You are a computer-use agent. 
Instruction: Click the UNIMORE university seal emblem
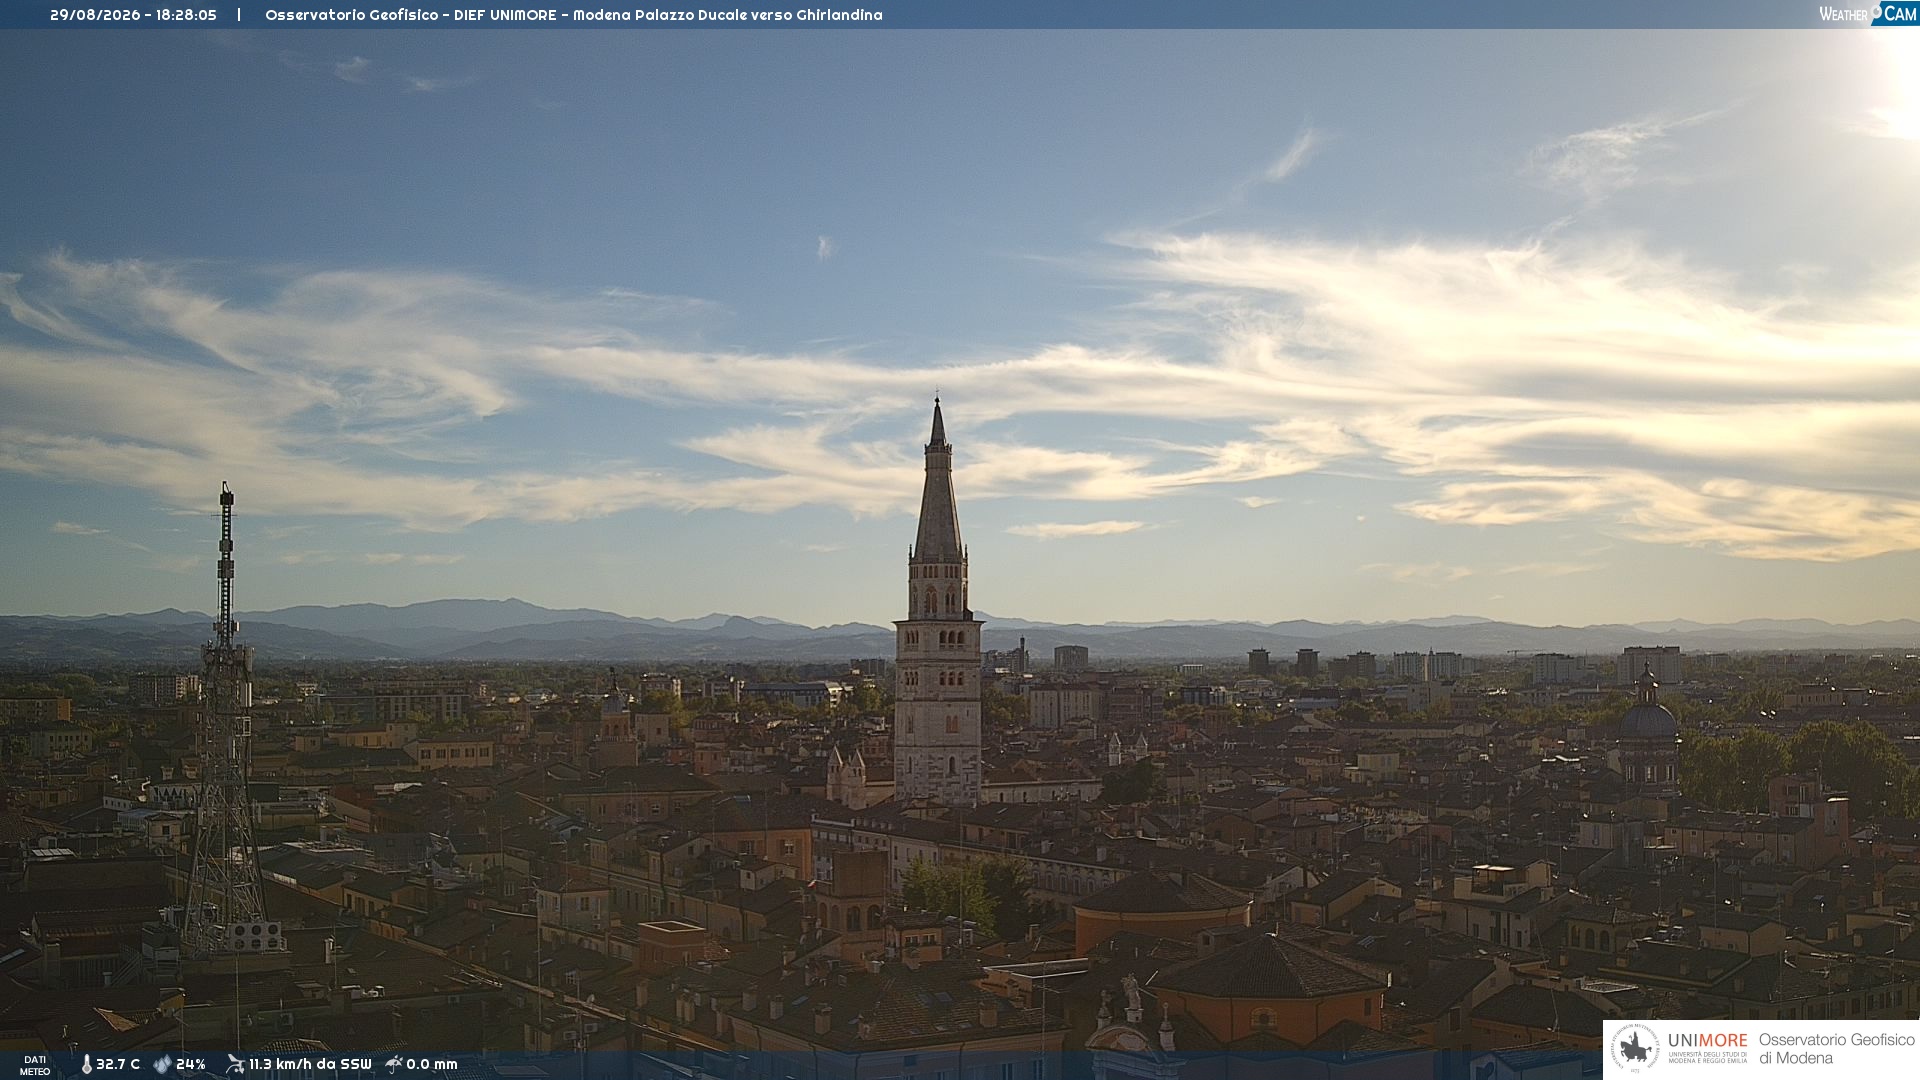pyautogui.click(x=1636, y=1048)
